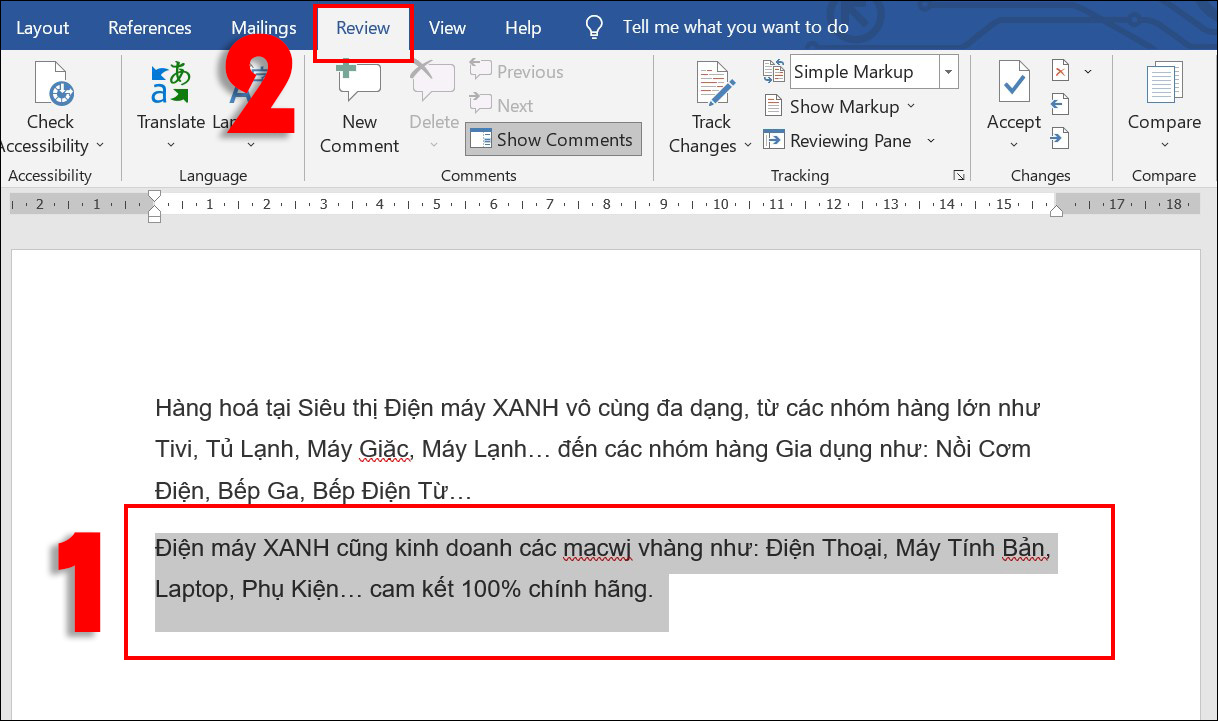
Task: Click the Compare documents icon
Action: coord(1164,84)
